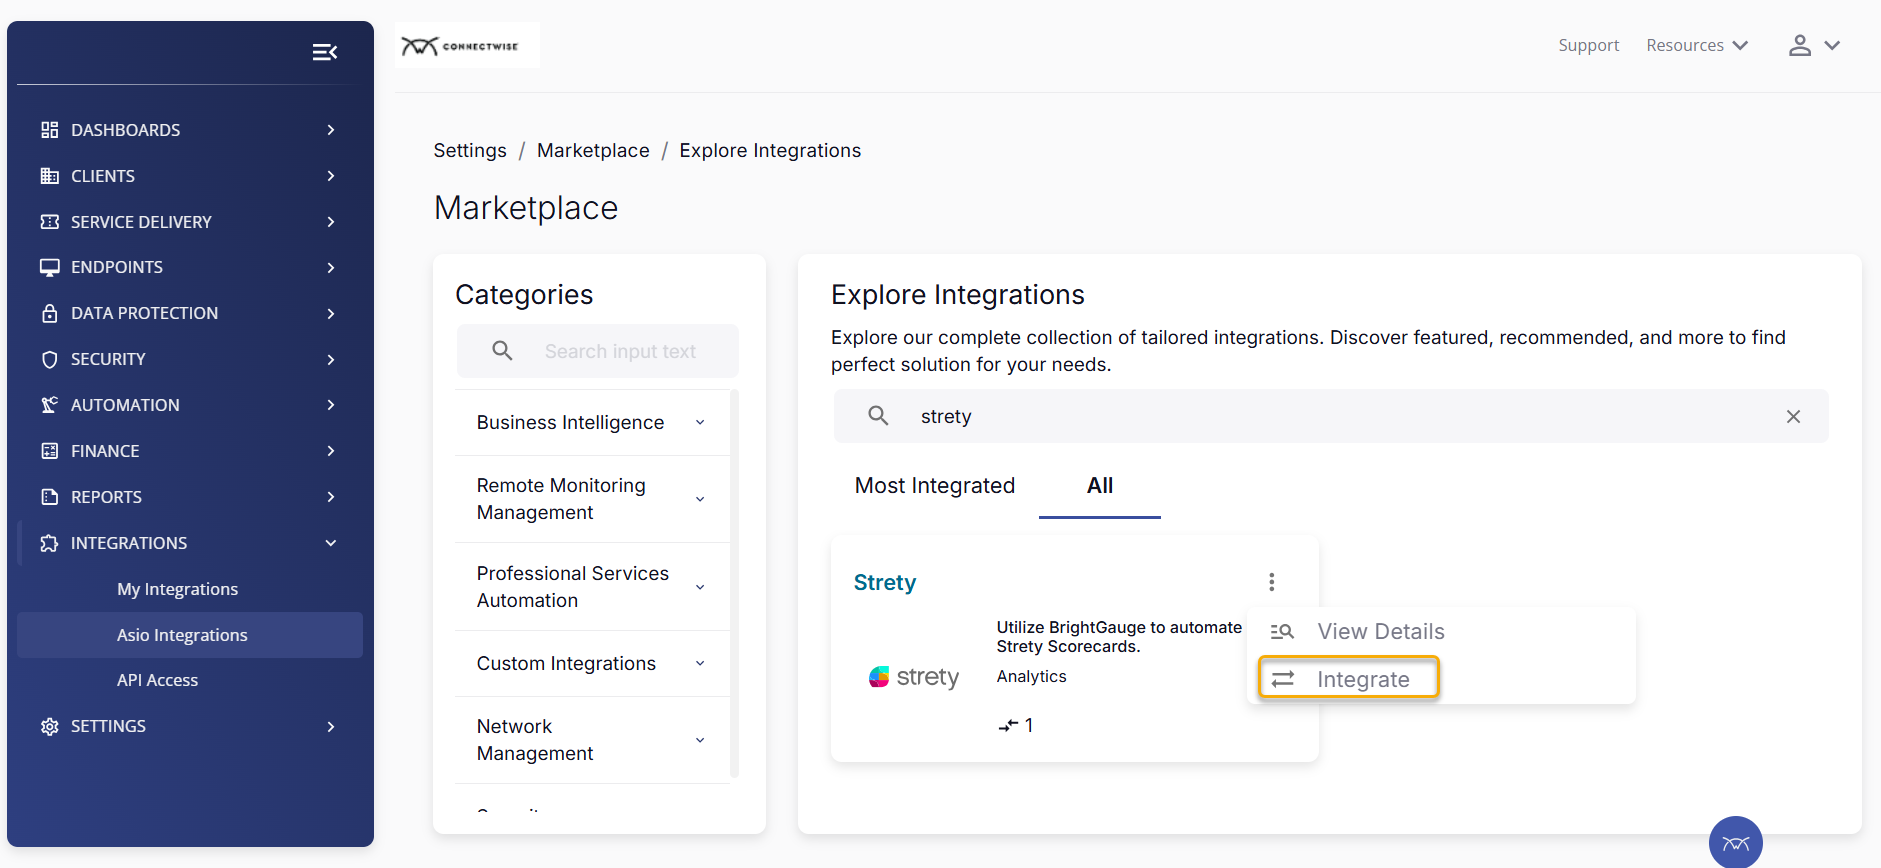Click the Security shield icon
Screen dimensions: 1881x868
coord(50,359)
